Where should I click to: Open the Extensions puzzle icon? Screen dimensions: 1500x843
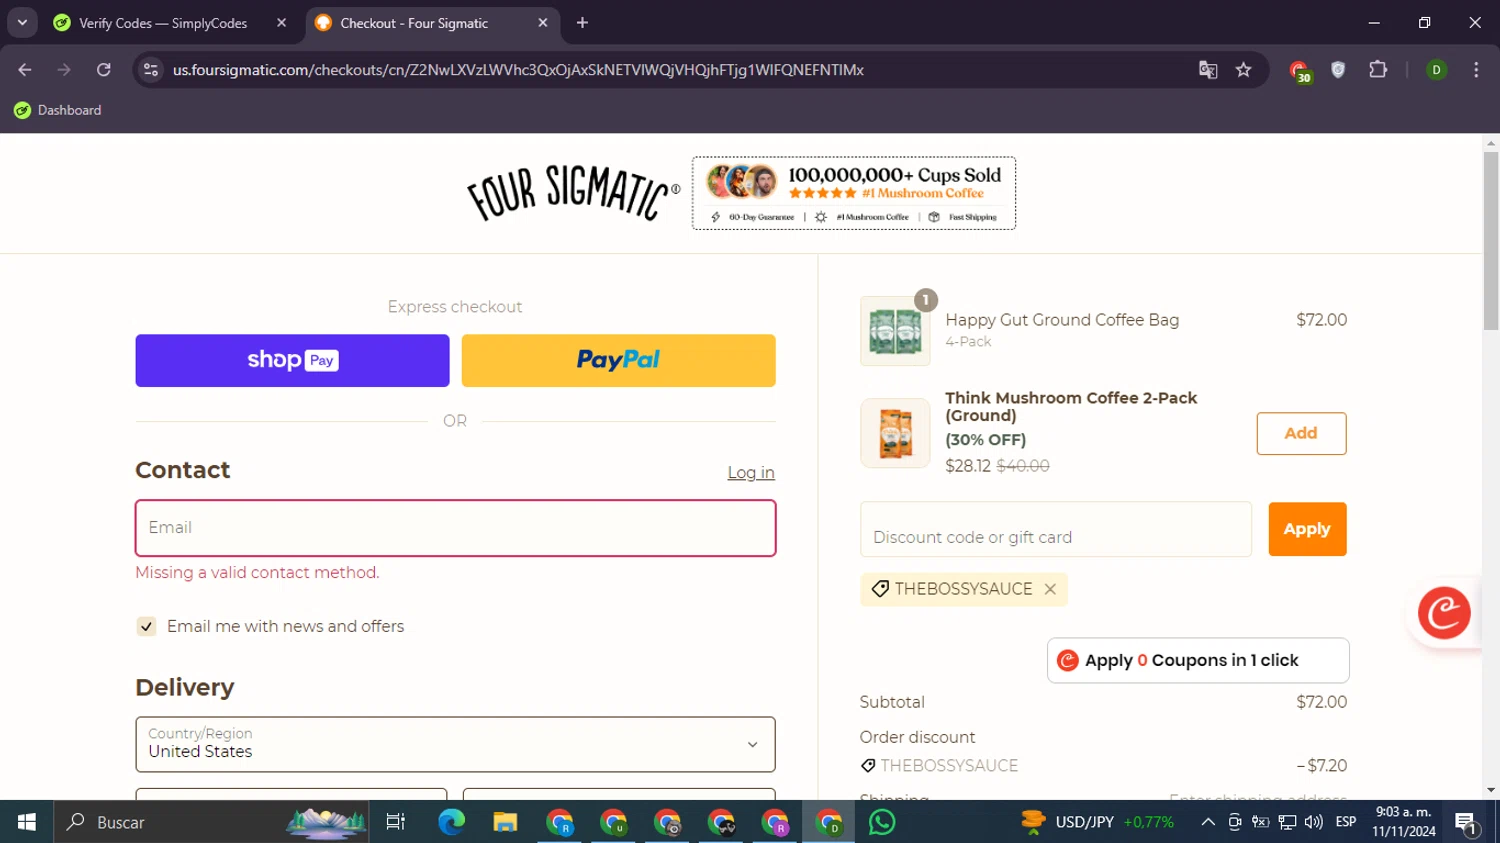[1378, 70]
